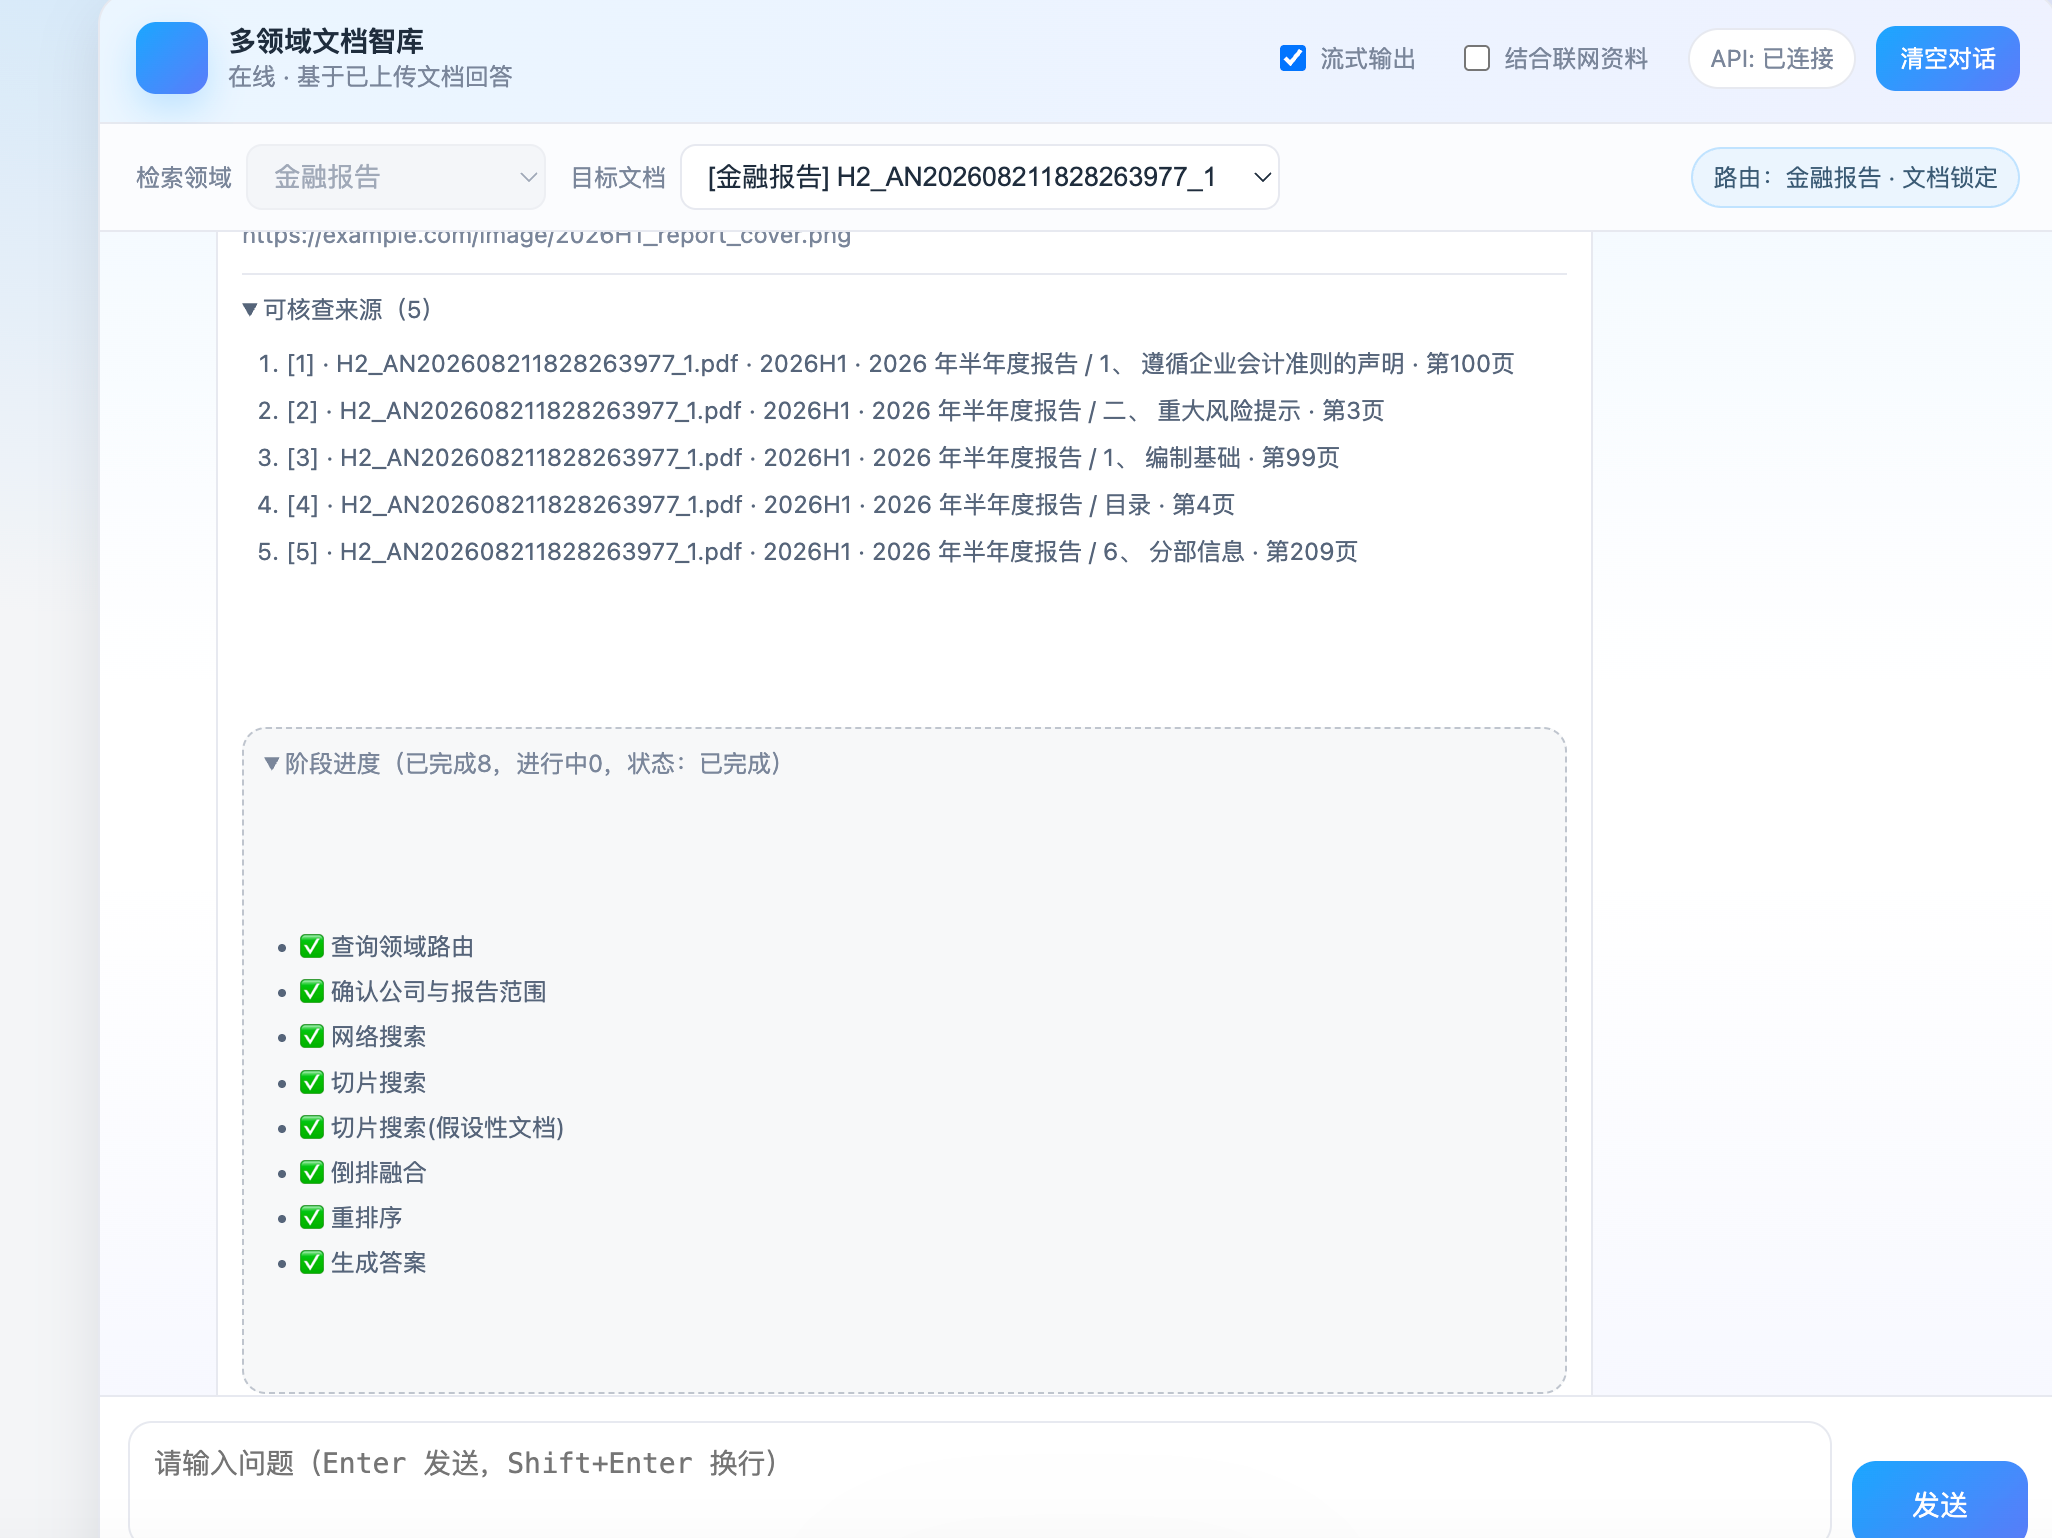Open source [2] 重大风险提示 第3页
Screen dimensions: 2052x1538
(x=821, y=410)
